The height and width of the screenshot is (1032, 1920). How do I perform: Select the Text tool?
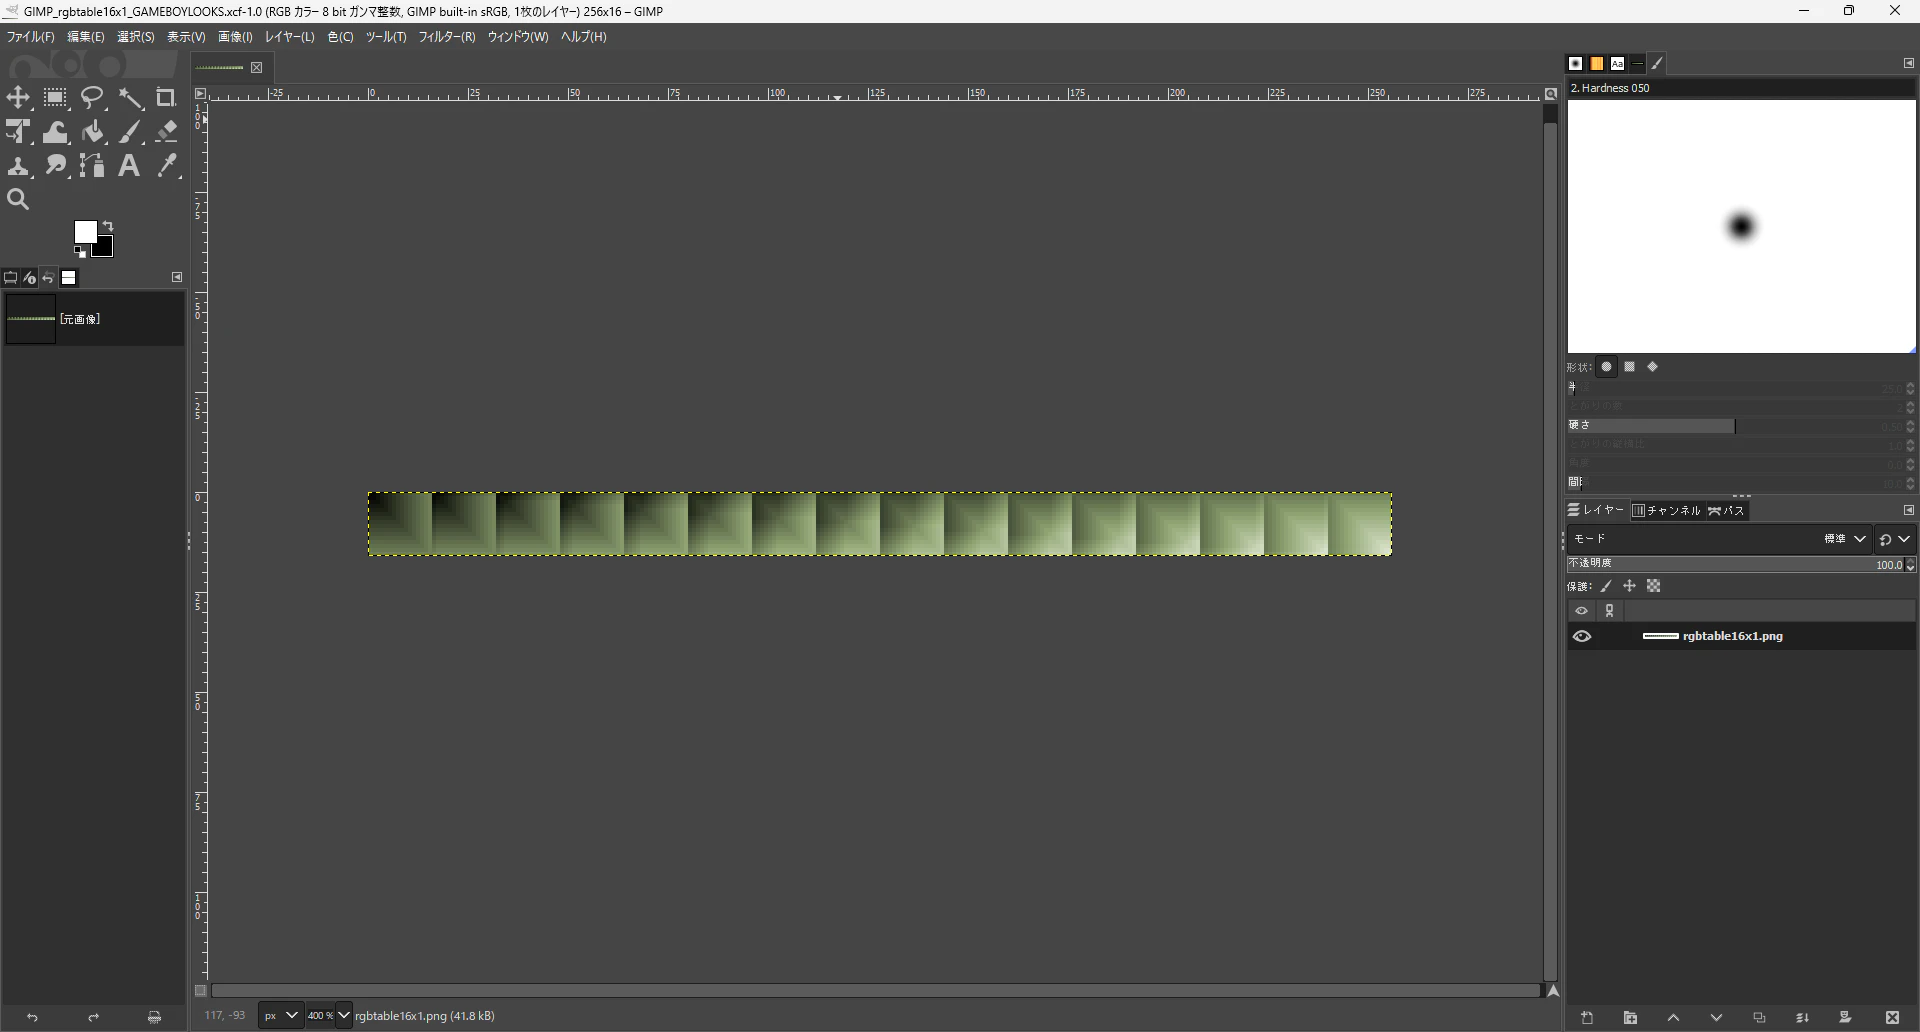tap(130, 166)
